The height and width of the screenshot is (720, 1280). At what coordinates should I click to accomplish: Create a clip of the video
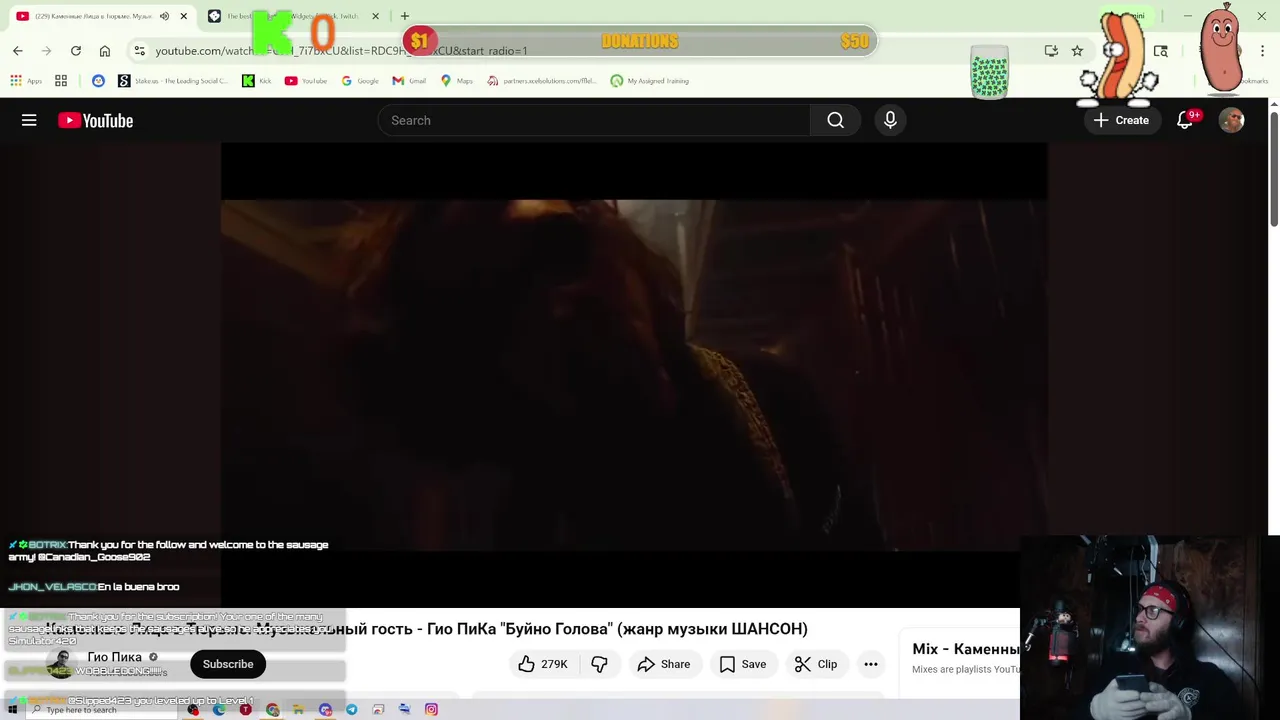coord(815,664)
